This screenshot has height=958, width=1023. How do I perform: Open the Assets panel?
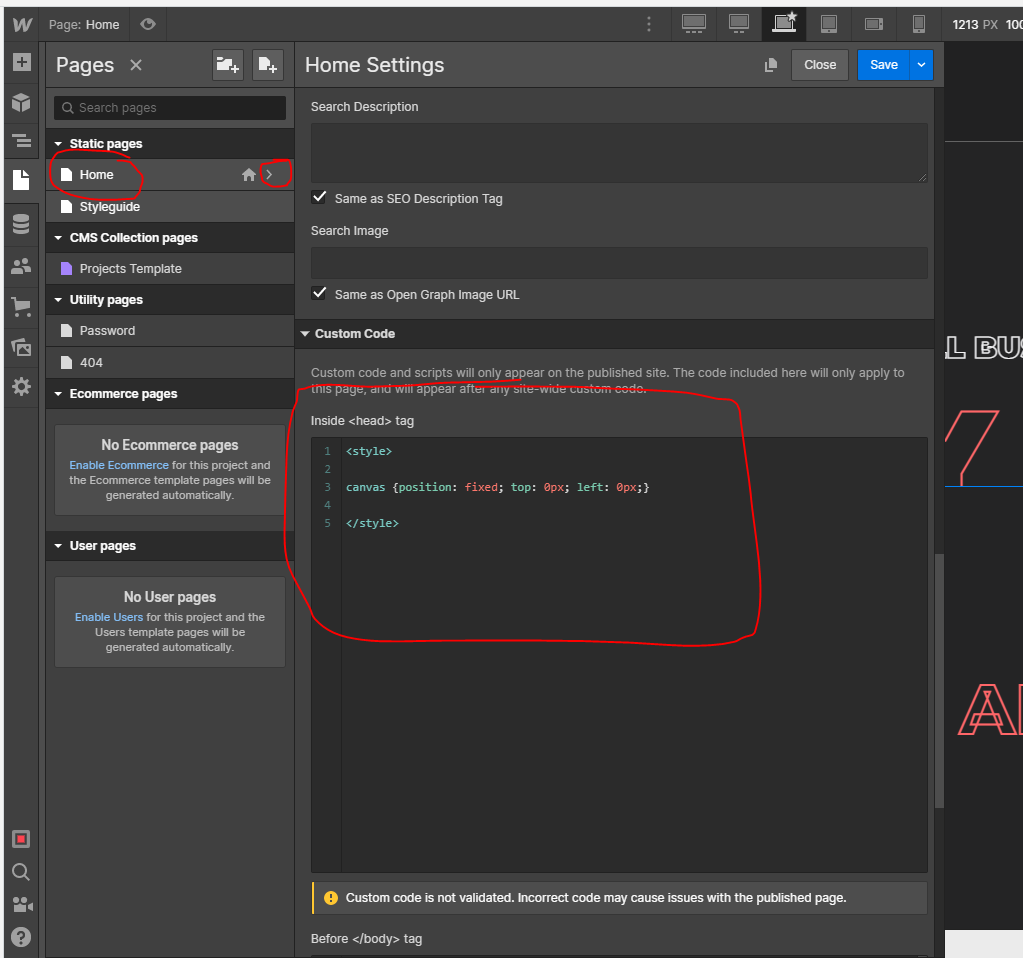pyautogui.click(x=21, y=345)
